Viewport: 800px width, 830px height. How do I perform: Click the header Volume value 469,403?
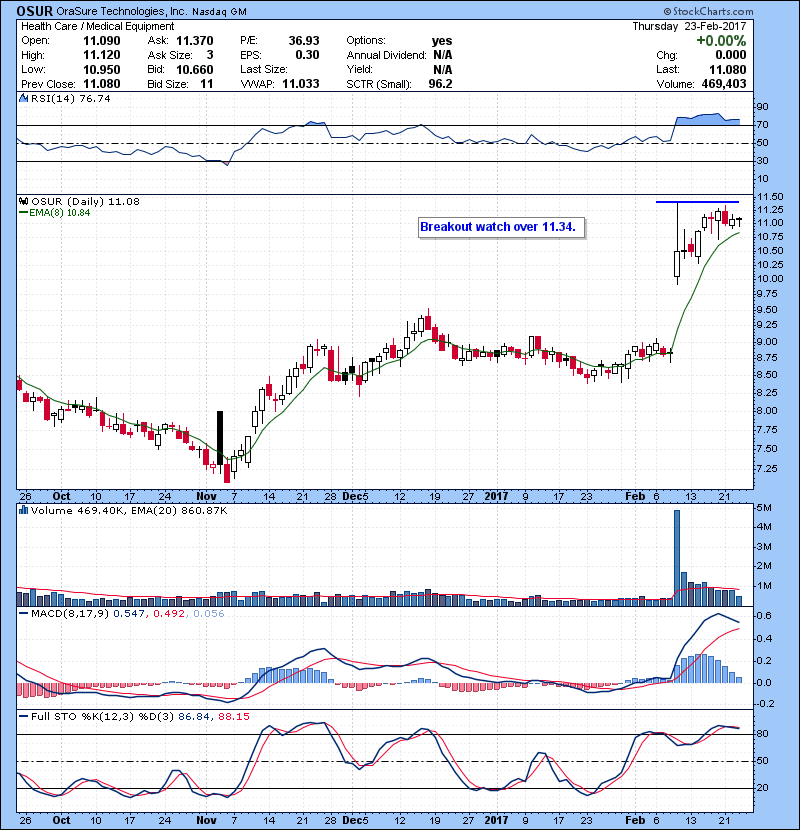pos(724,84)
